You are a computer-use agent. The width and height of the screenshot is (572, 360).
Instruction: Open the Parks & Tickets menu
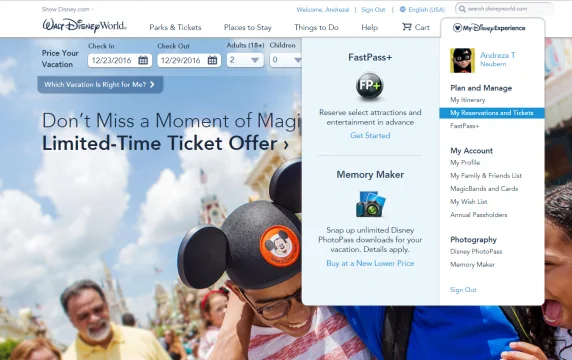pyautogui.click(x=175, y=27)
